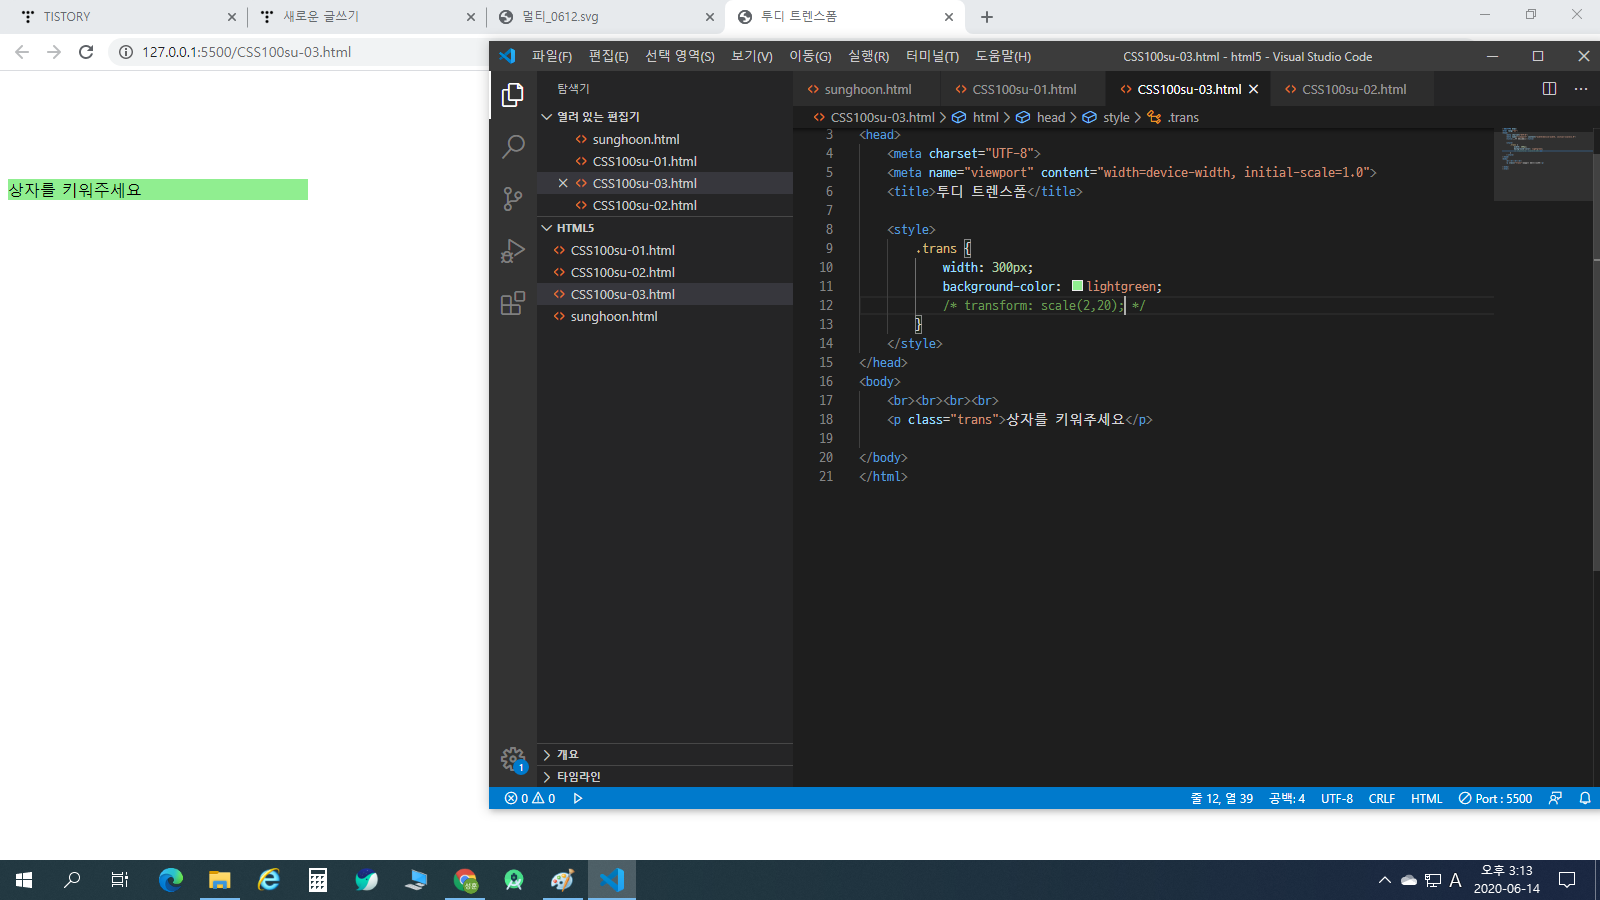The height and width of the screenshot is (900, 1600).
Task: Open the Run and Debug view
Action: pyautogui.click(x=513, y=251)
